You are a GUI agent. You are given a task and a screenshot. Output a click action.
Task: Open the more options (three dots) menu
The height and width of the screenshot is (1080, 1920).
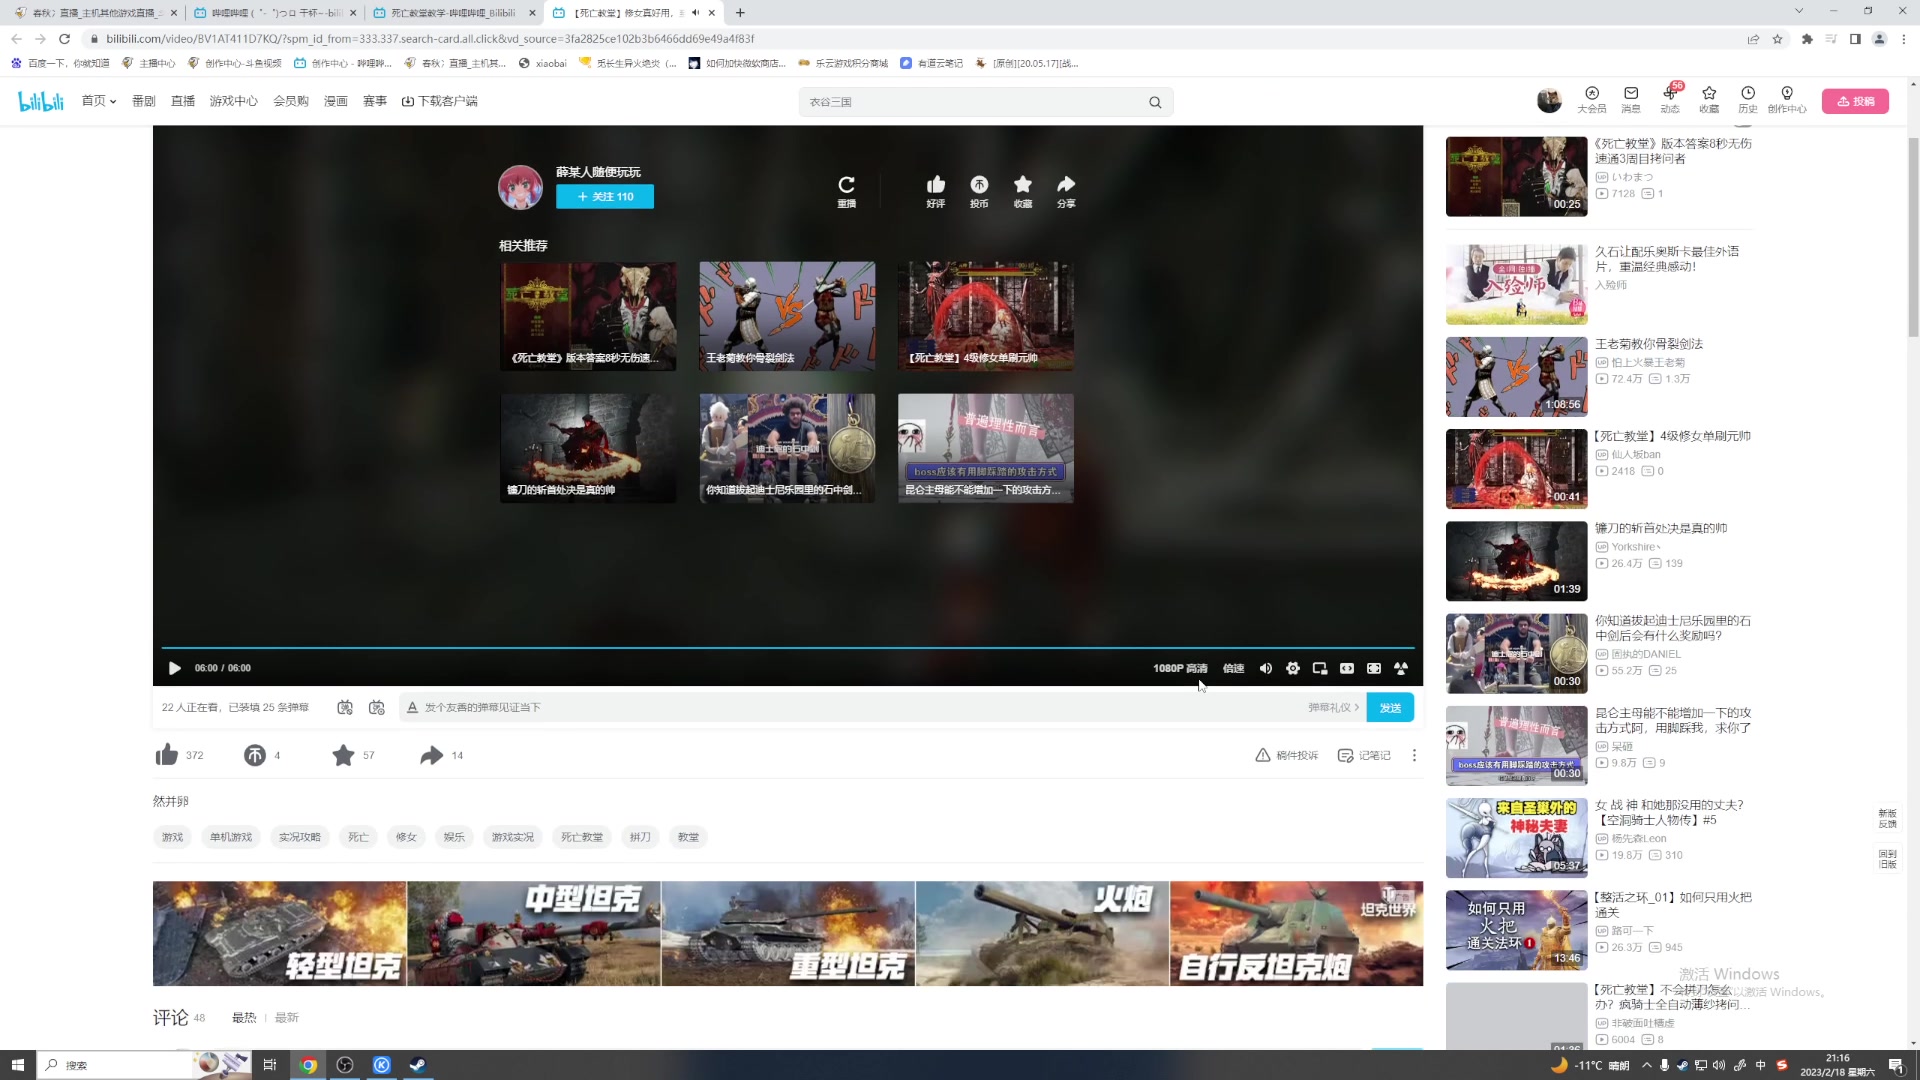[x=1414, y=755]
